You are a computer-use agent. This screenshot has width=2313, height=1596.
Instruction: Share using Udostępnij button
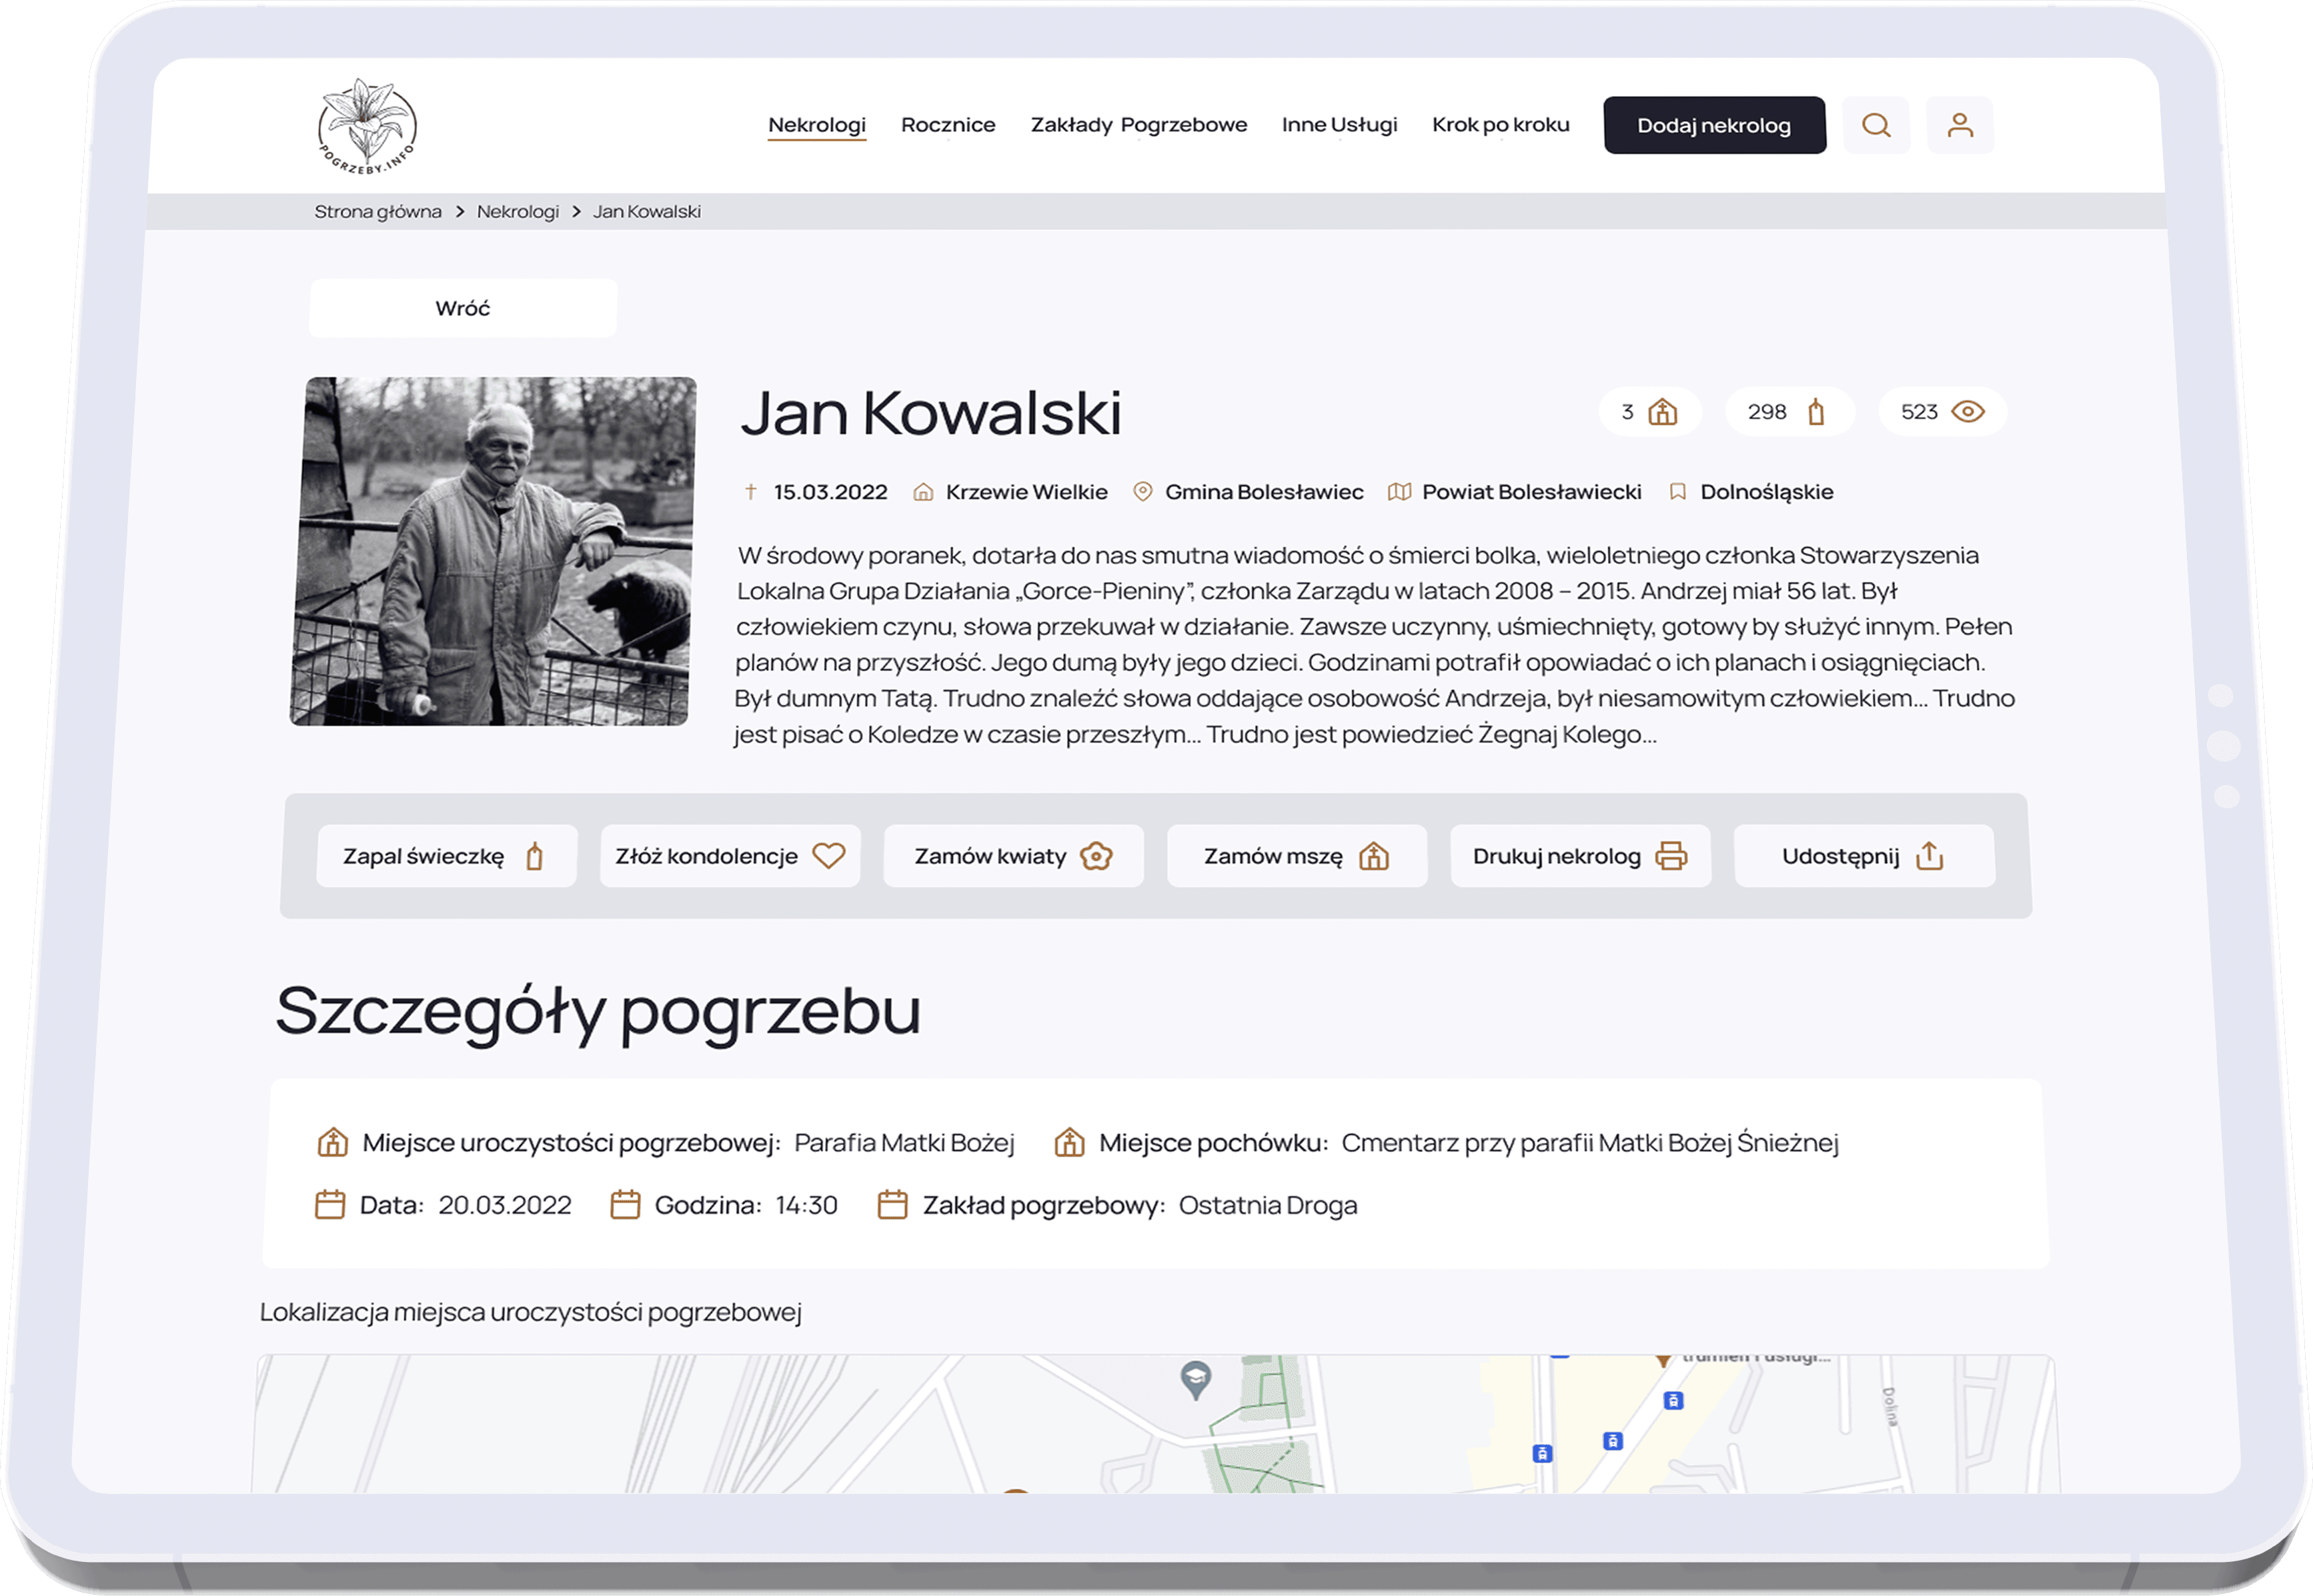coord(1863,856)
